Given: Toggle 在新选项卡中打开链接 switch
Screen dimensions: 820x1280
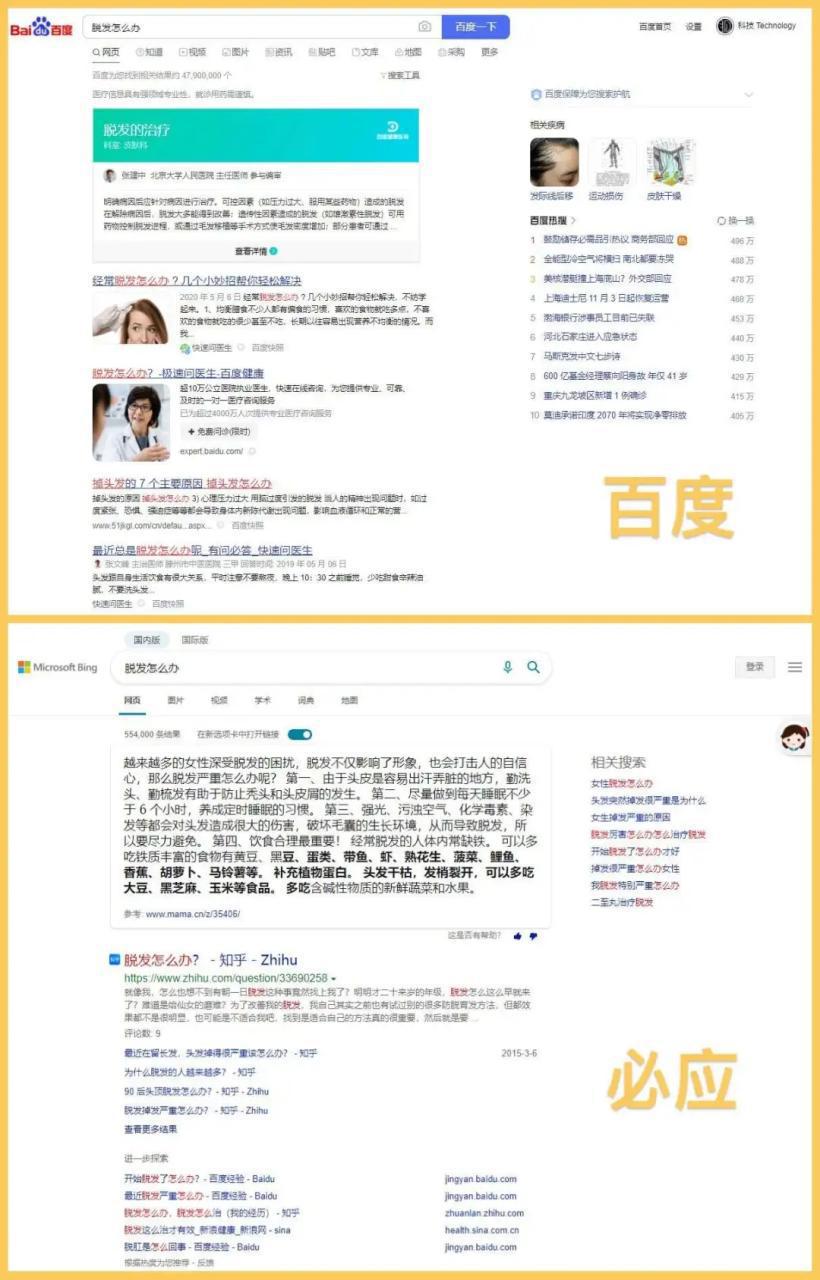Looking at the screenshot, I should click(x=300, y=734).
